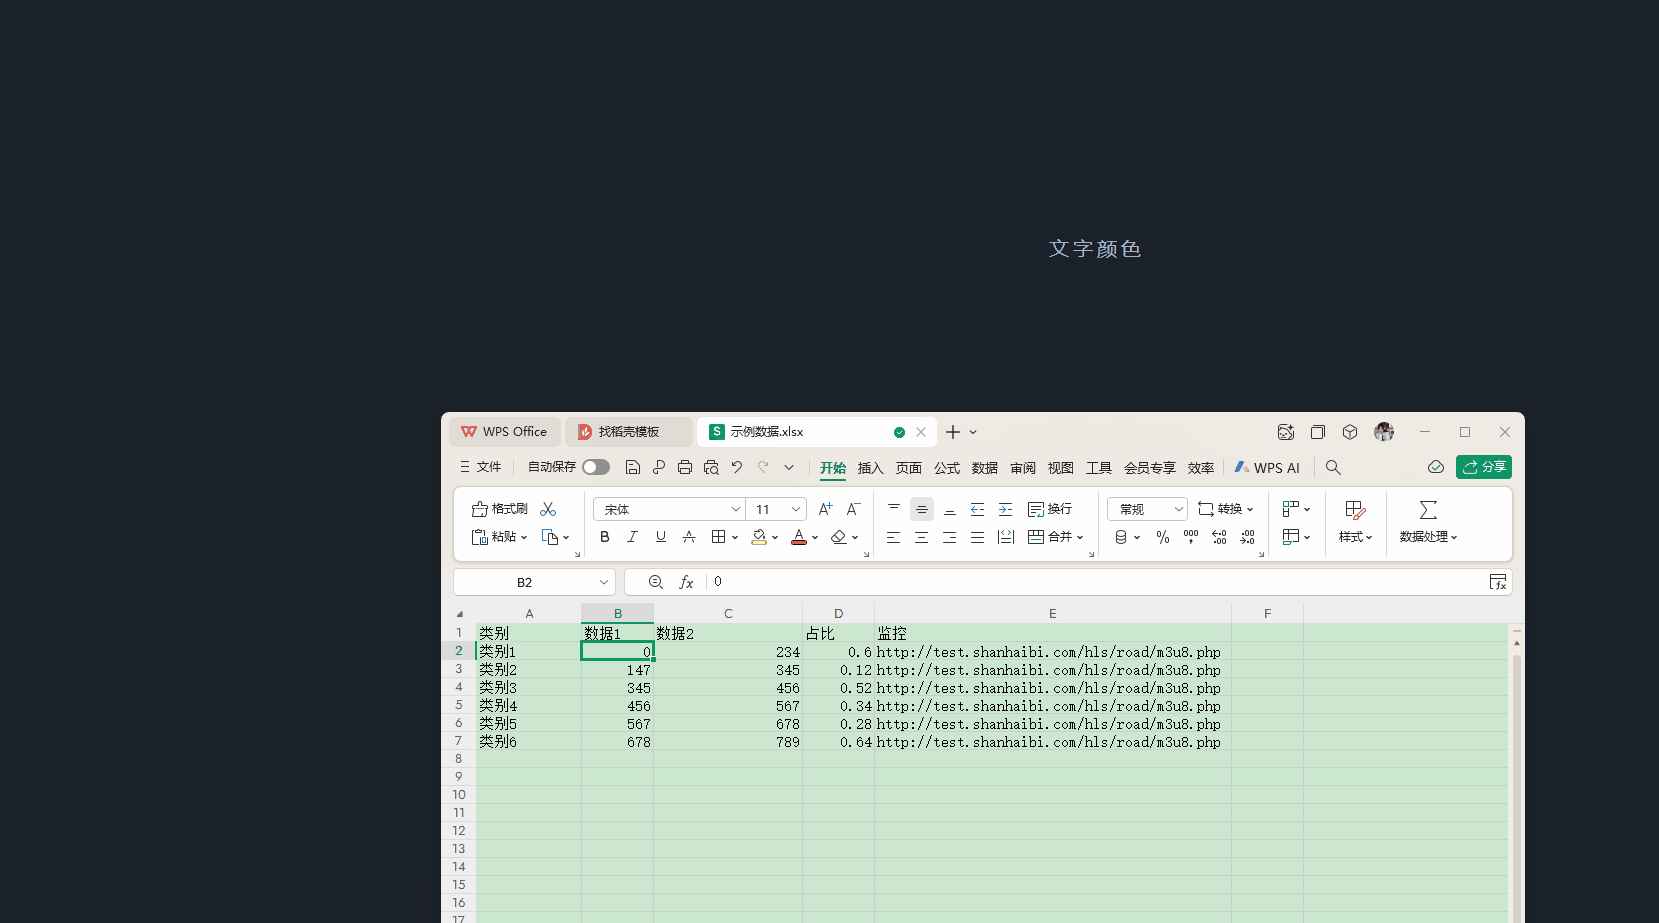This screenshot has width=1659, height=923.
Task: Toggle Bold formatting
Action: [604, 537]
